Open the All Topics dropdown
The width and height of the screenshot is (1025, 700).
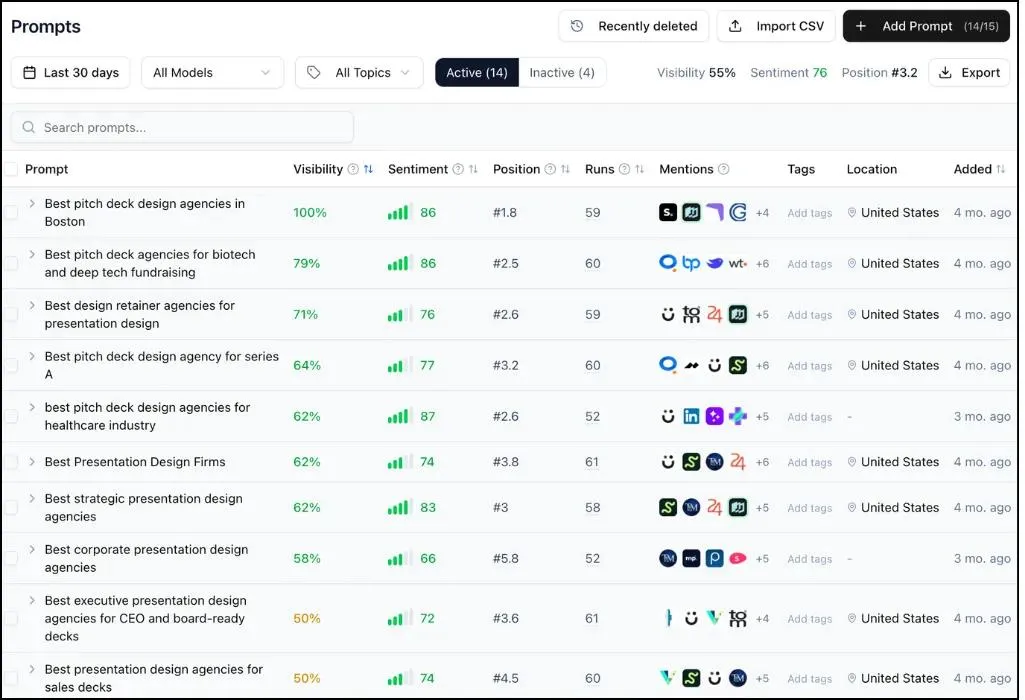359,73
